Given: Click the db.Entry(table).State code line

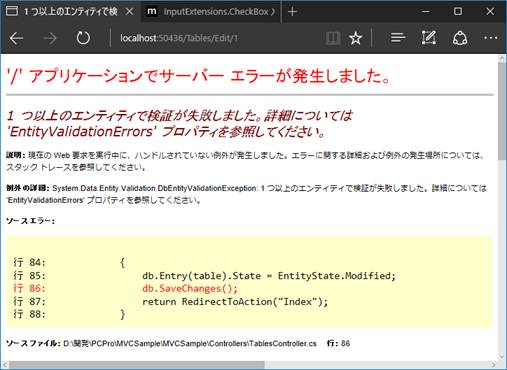Looking at the screenshot, I should 269,276.
